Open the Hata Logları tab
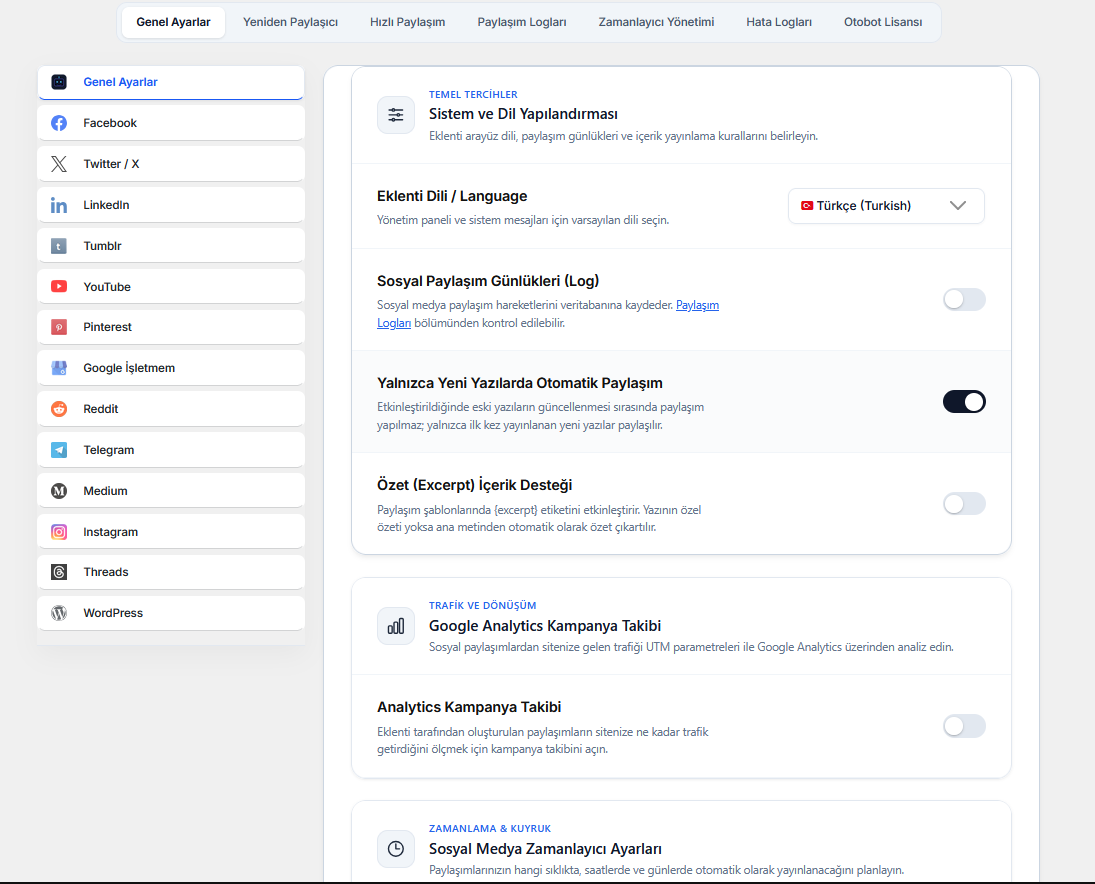Viewport: 1095px width, 884px height. 779,22
